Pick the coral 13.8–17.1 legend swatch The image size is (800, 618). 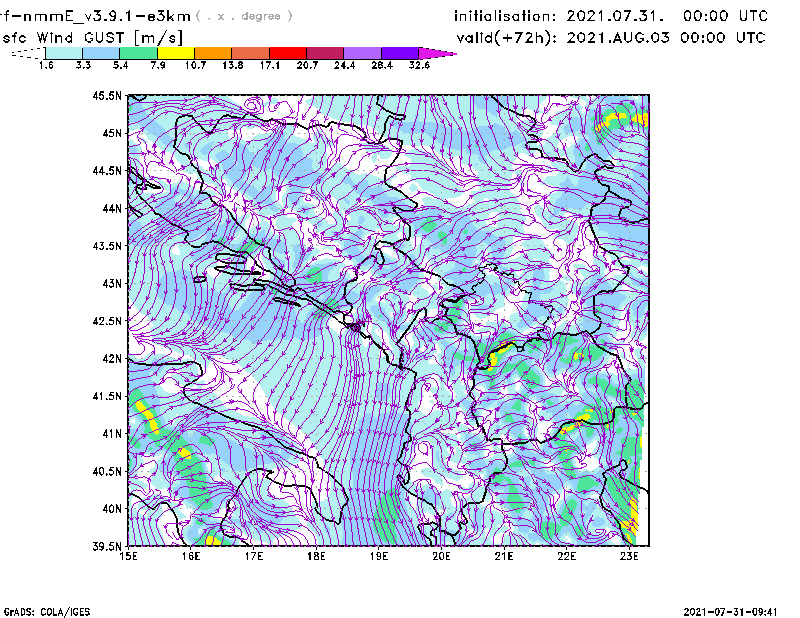251,53
